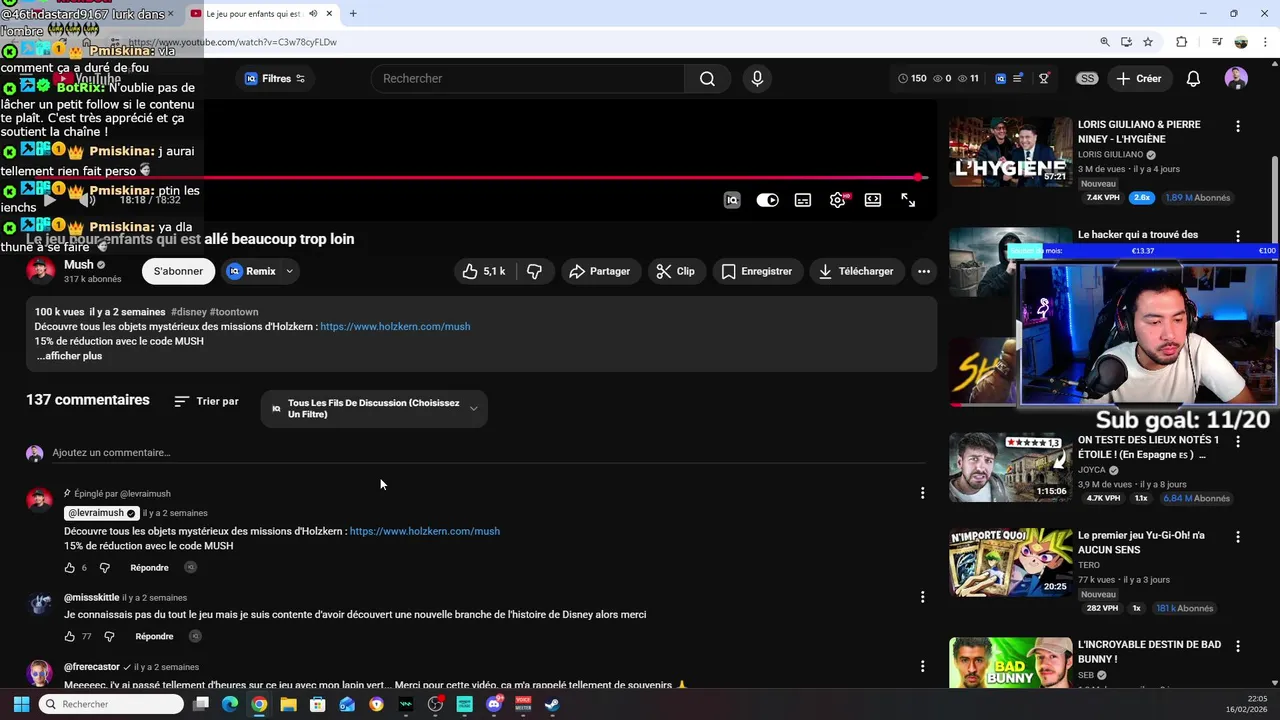Open the JOYCA 1 étoile video thumbnail
This screenshot has height=720, width=1280.
pos(1010,467)
